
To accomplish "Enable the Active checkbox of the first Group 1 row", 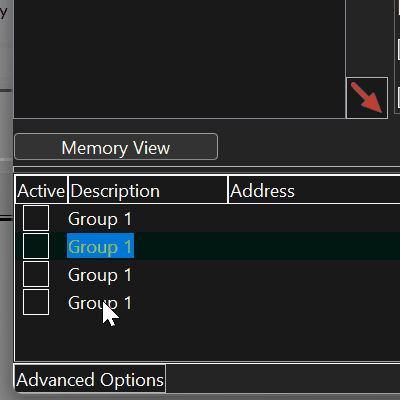I will click(36, 218).
